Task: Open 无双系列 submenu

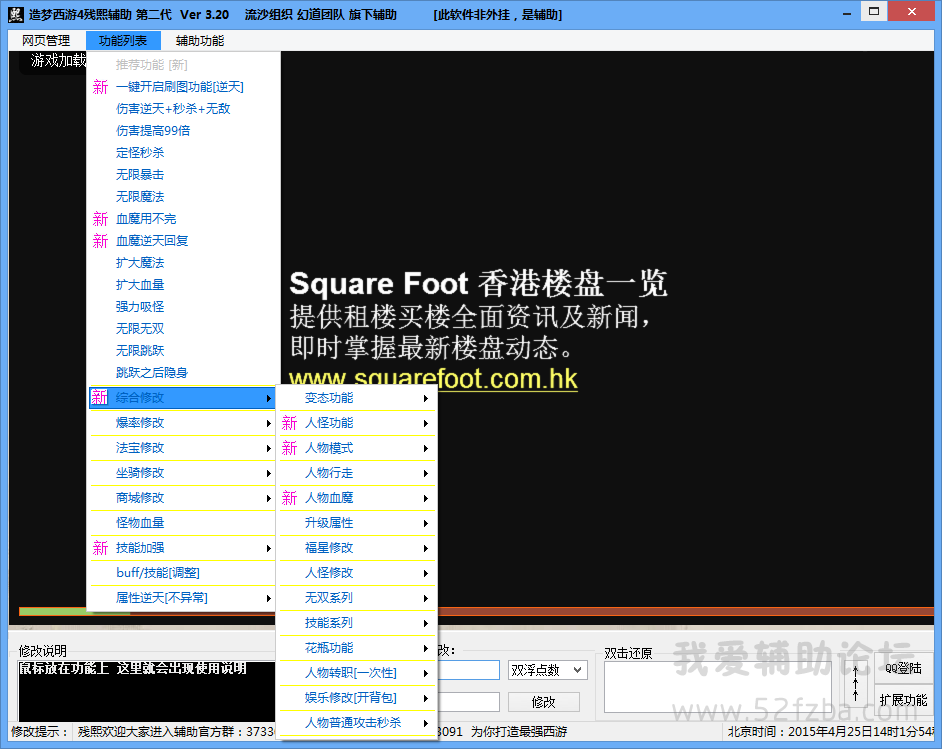Action: click(x=356, y=598)
